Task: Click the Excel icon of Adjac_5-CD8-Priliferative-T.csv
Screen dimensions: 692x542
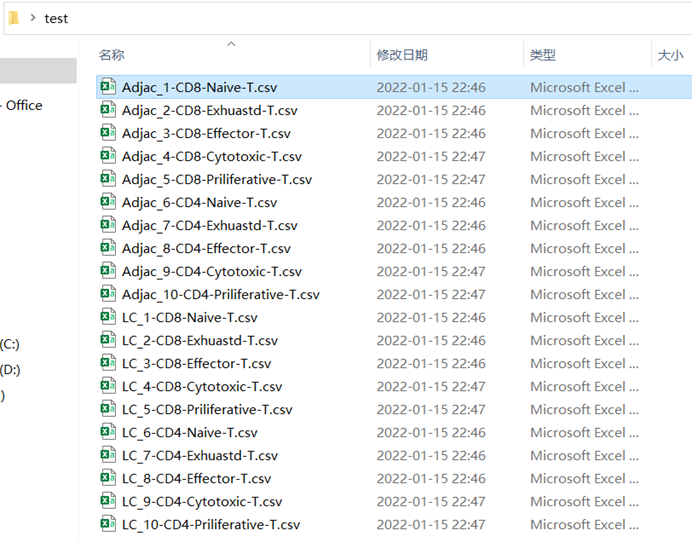Action: coord(108,178)
